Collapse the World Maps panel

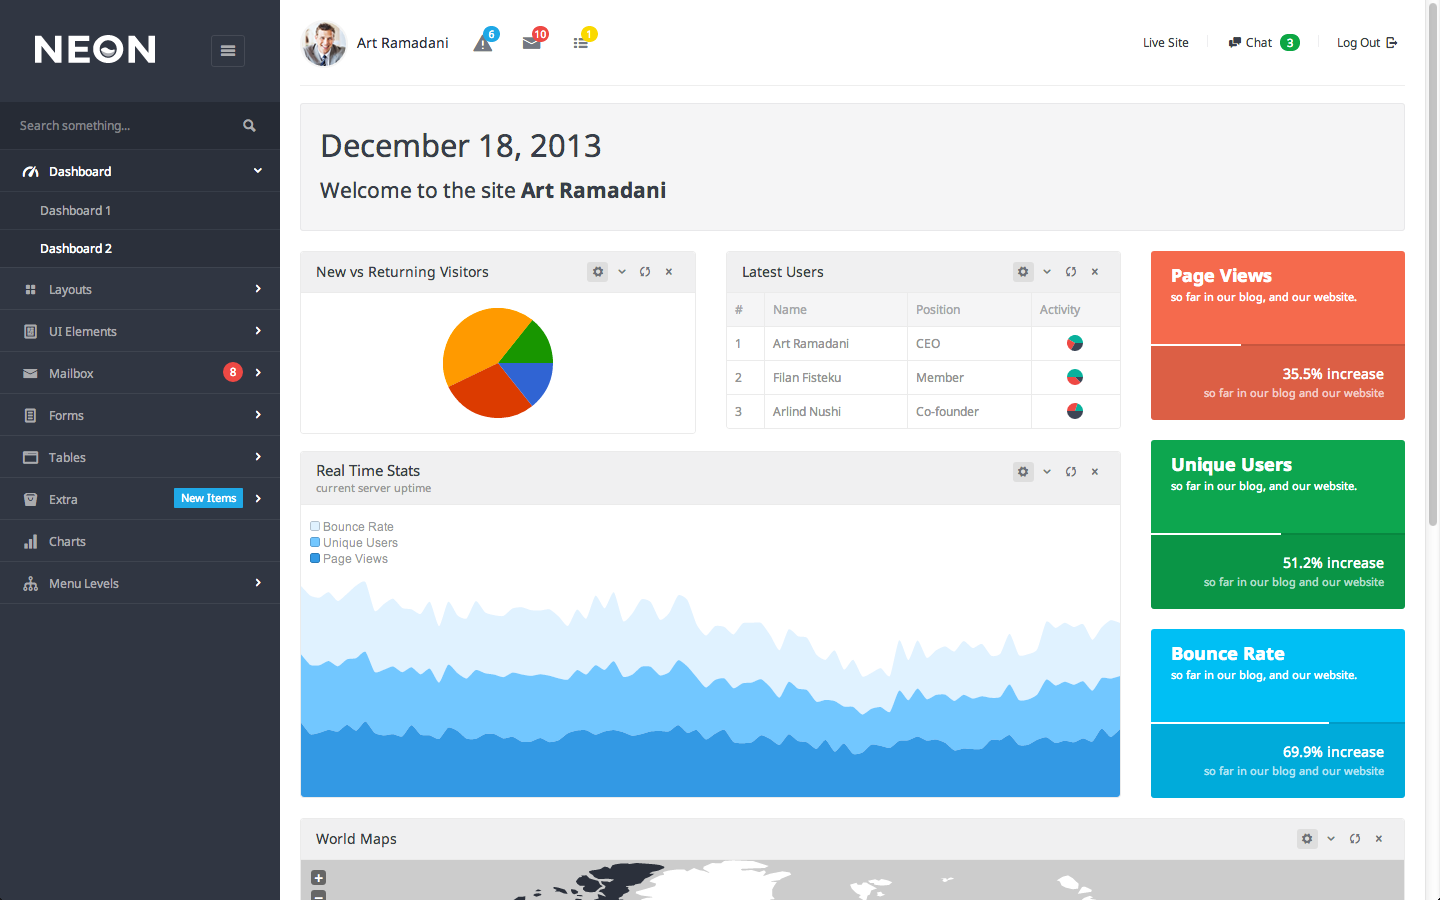pos(1331,839)
